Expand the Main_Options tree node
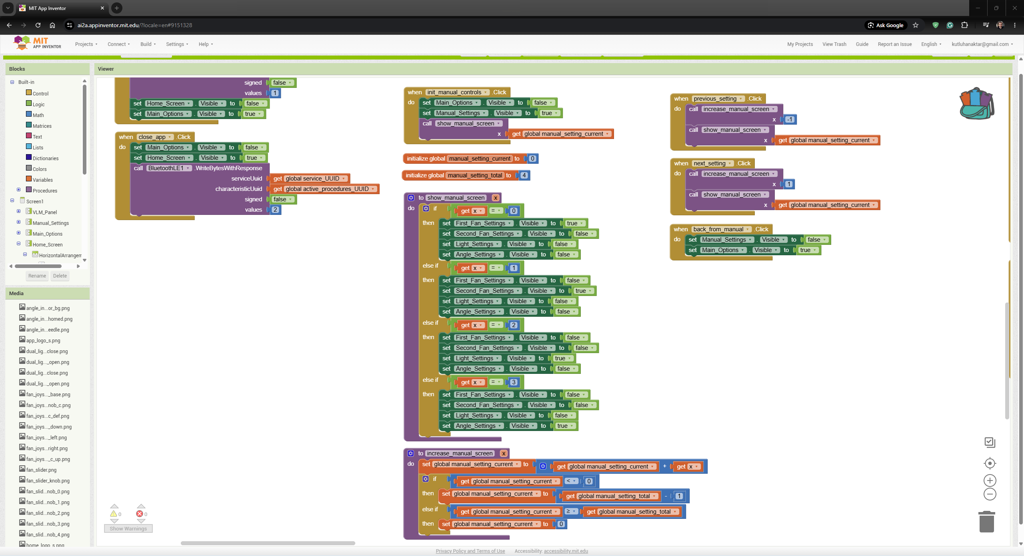 pos(19,233)
